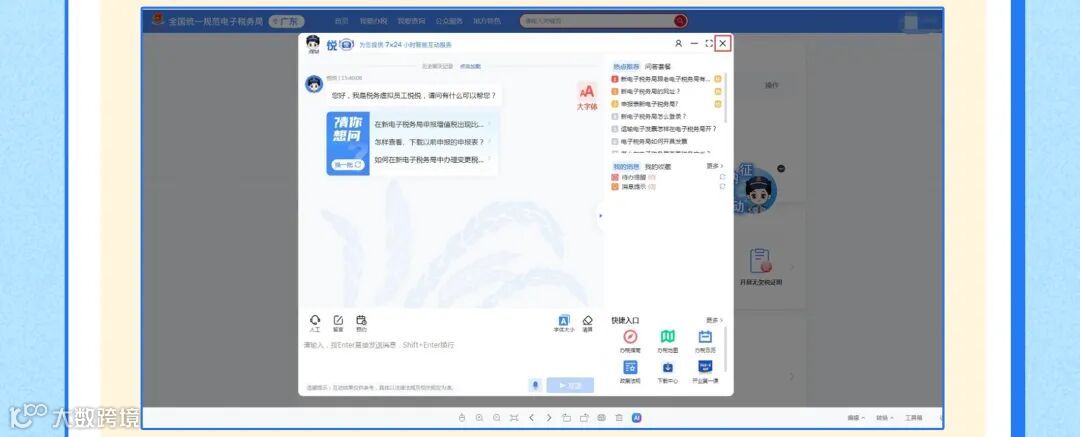Collapse the right side panel arrow
This screenshot has height=437, width=1080.
coord(600,216)
